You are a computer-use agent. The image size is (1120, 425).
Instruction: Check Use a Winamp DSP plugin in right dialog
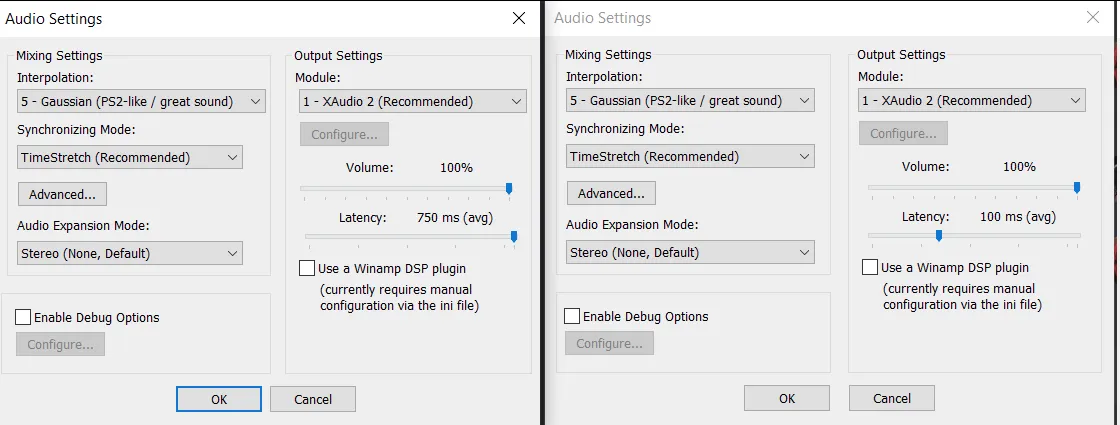[x=870, y=267]
